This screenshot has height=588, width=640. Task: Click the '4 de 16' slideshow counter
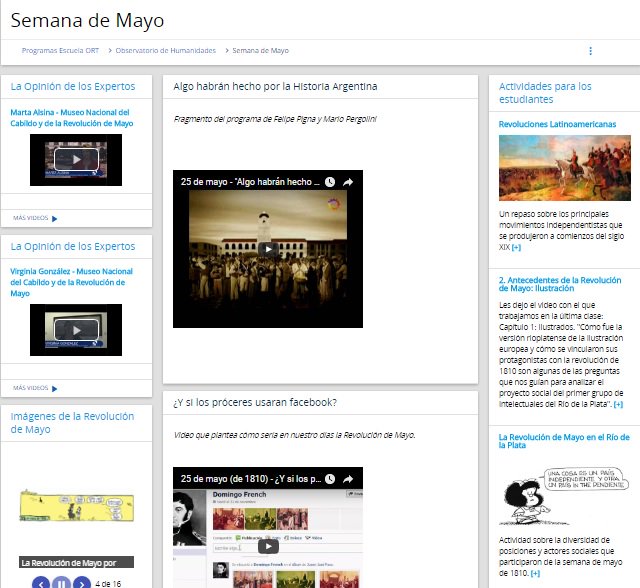click(x=108, y=584)
